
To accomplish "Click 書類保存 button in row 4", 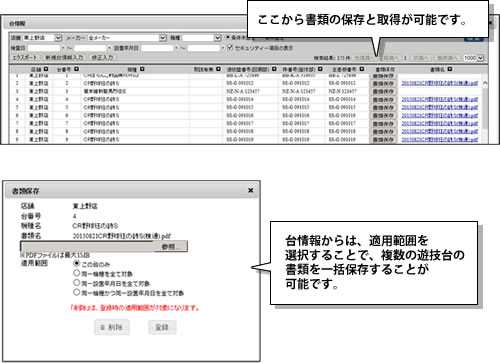I will (383, 99).
